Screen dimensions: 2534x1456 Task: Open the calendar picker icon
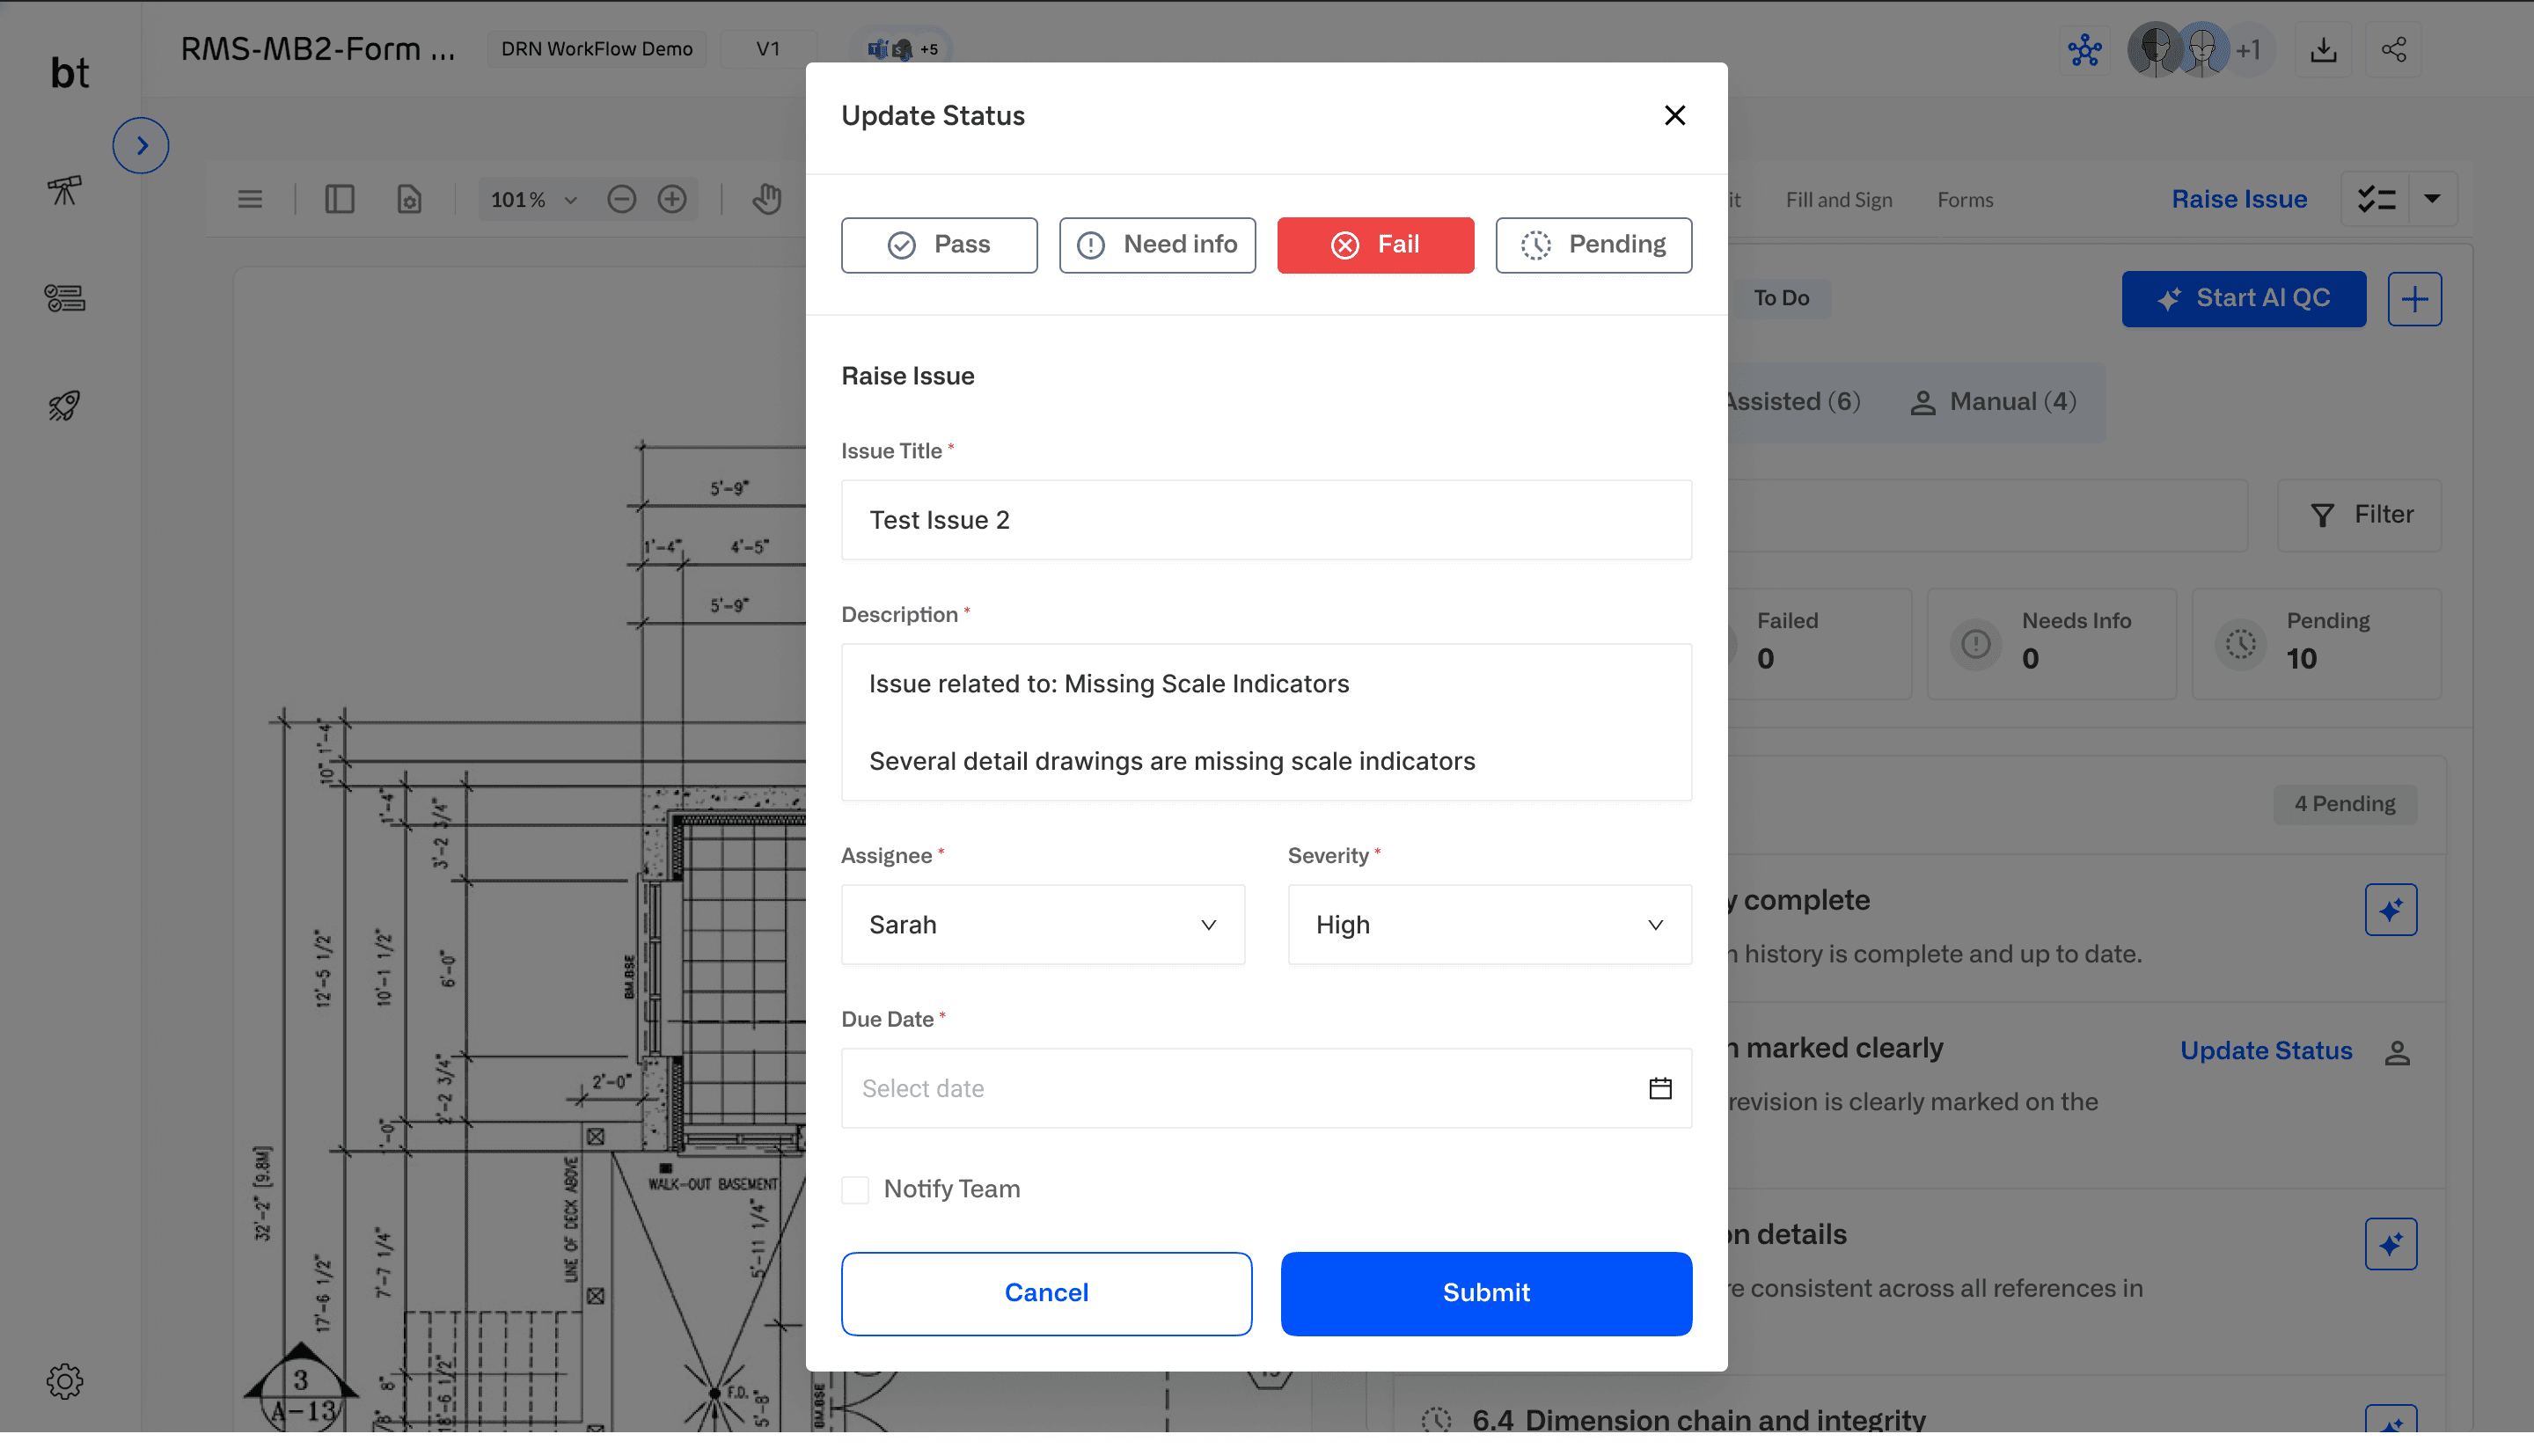click(x=1660, y=1089)
